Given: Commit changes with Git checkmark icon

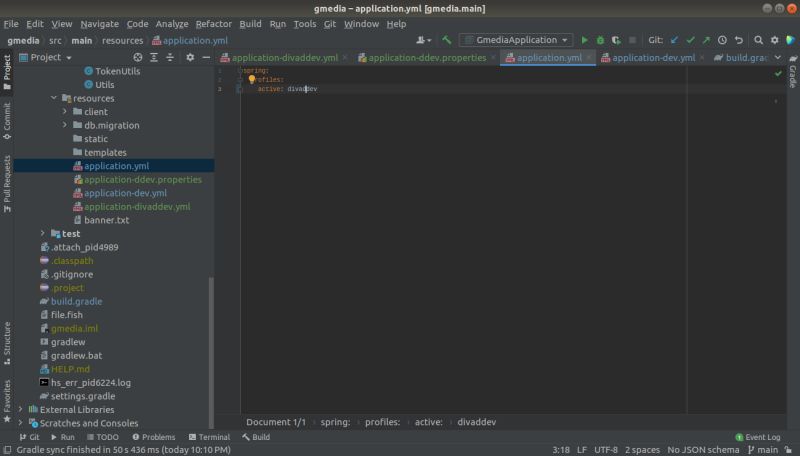Looking at the screenshot, I should click(x=690, y=40).
